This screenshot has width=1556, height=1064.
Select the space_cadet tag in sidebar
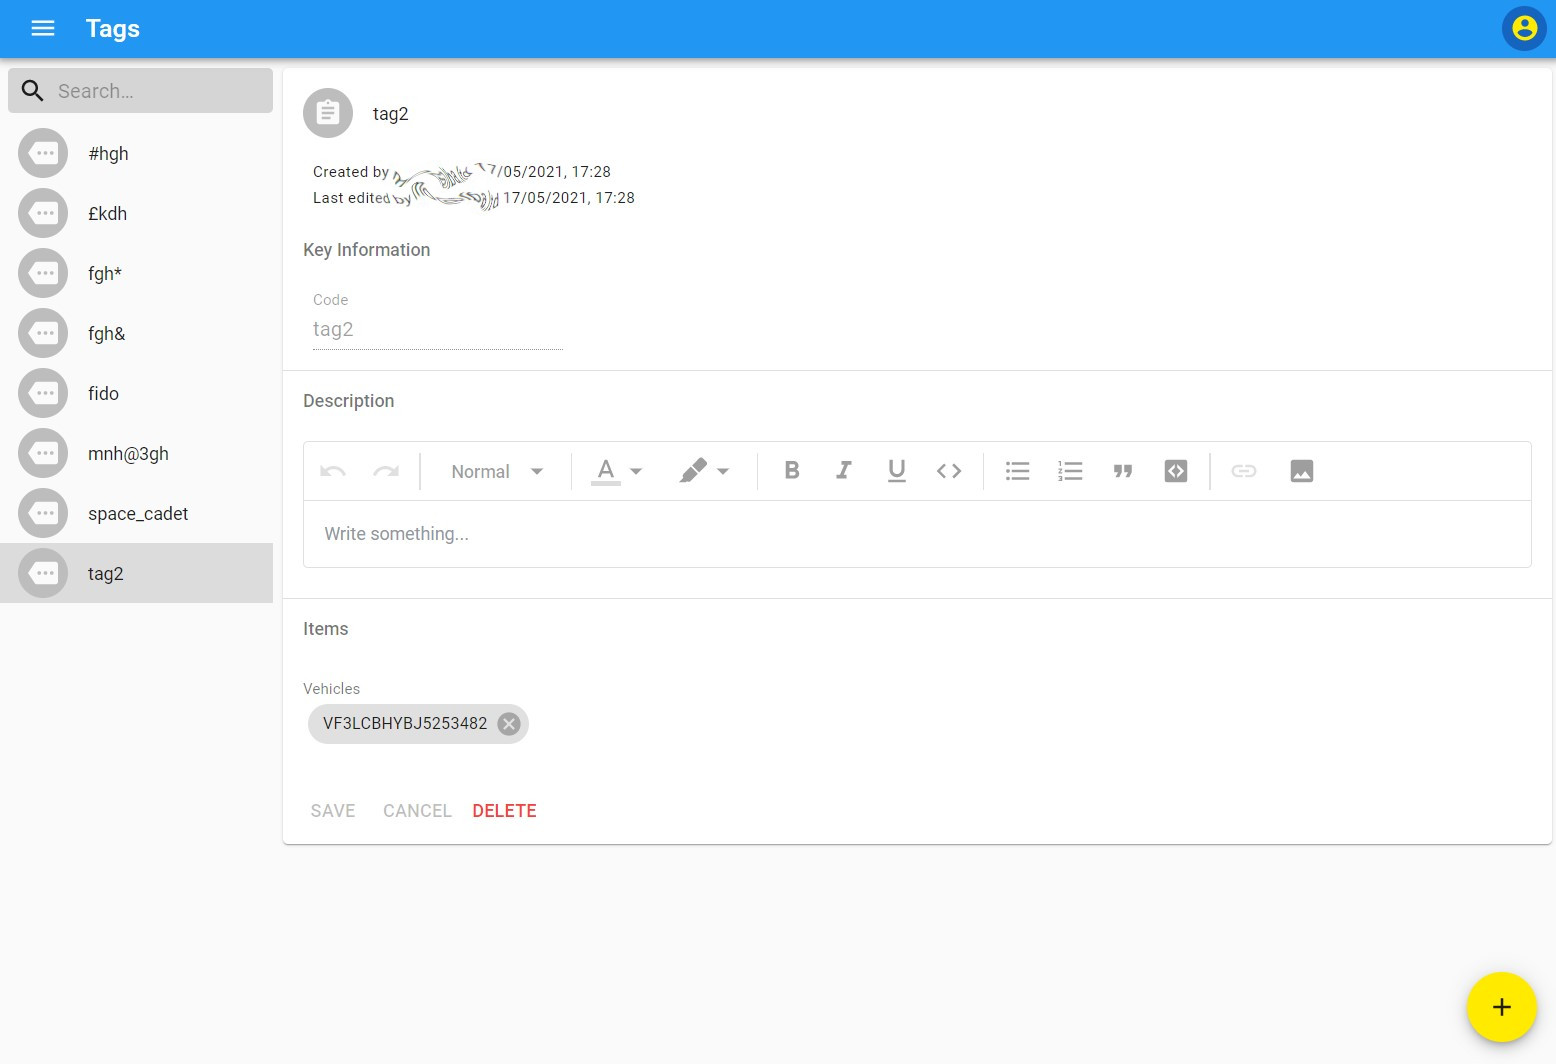(137, 513)
